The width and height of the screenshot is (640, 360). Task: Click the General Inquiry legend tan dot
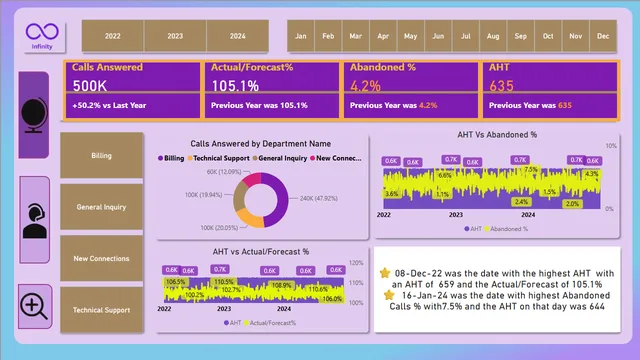(x=255, y=158)
